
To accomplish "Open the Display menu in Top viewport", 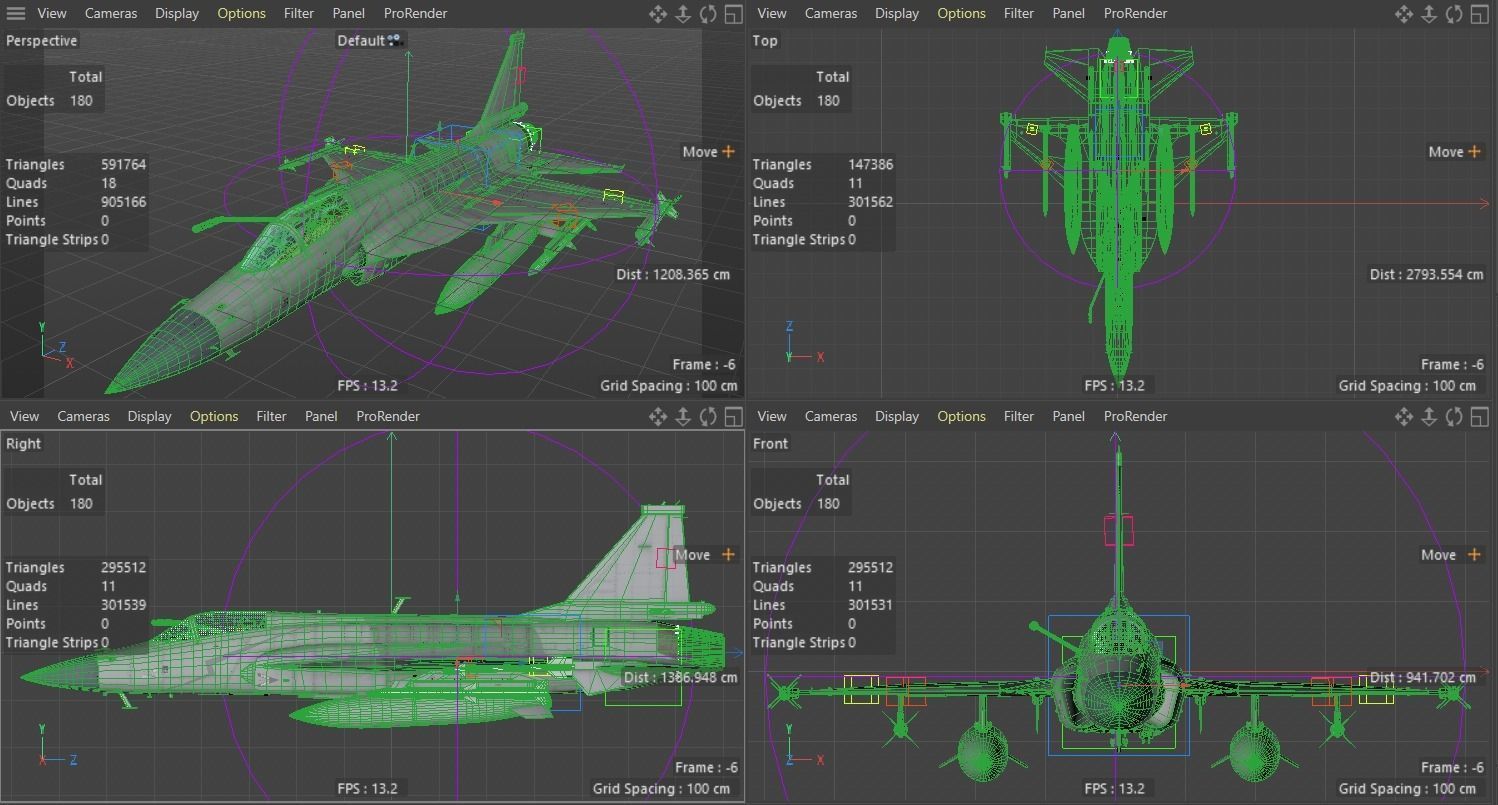I will click(897, 13).
